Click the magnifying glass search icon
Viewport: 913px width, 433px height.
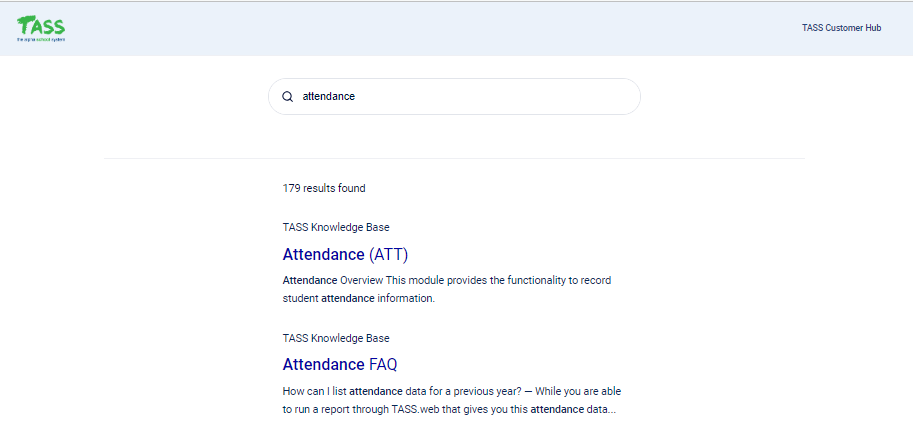(287, 97)
